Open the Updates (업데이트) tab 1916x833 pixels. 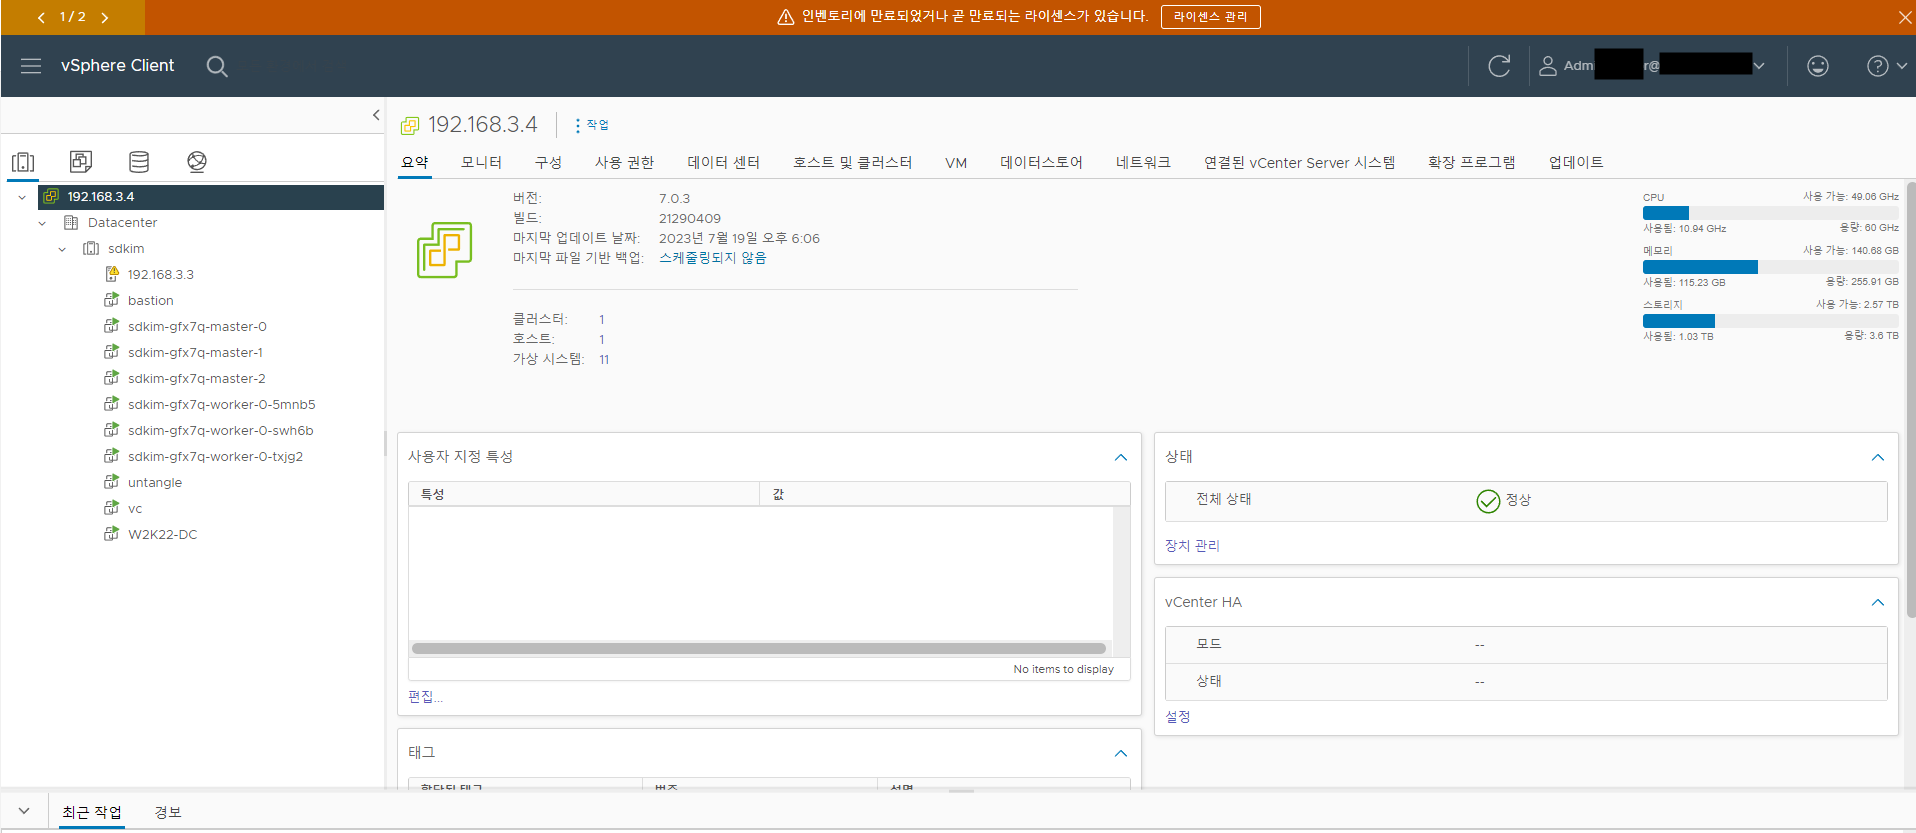(1576, 162)
